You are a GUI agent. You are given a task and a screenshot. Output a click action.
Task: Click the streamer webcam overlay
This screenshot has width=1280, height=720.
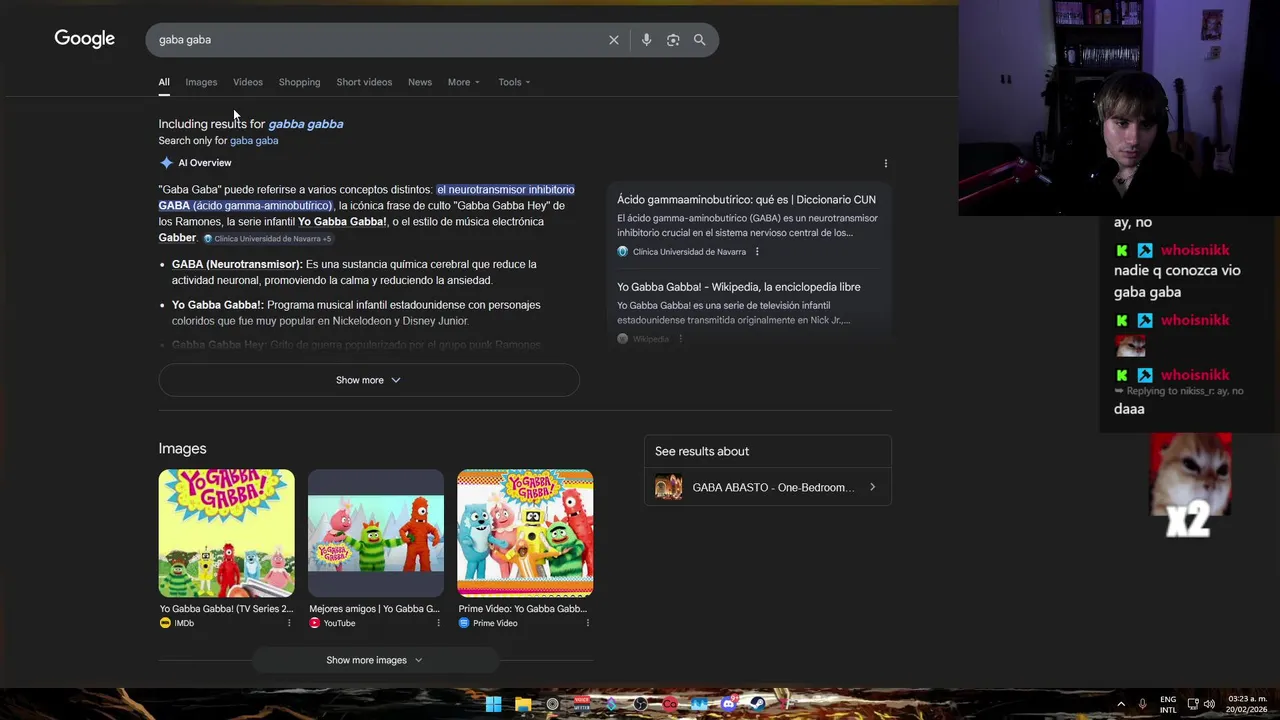pos(1119,107)
